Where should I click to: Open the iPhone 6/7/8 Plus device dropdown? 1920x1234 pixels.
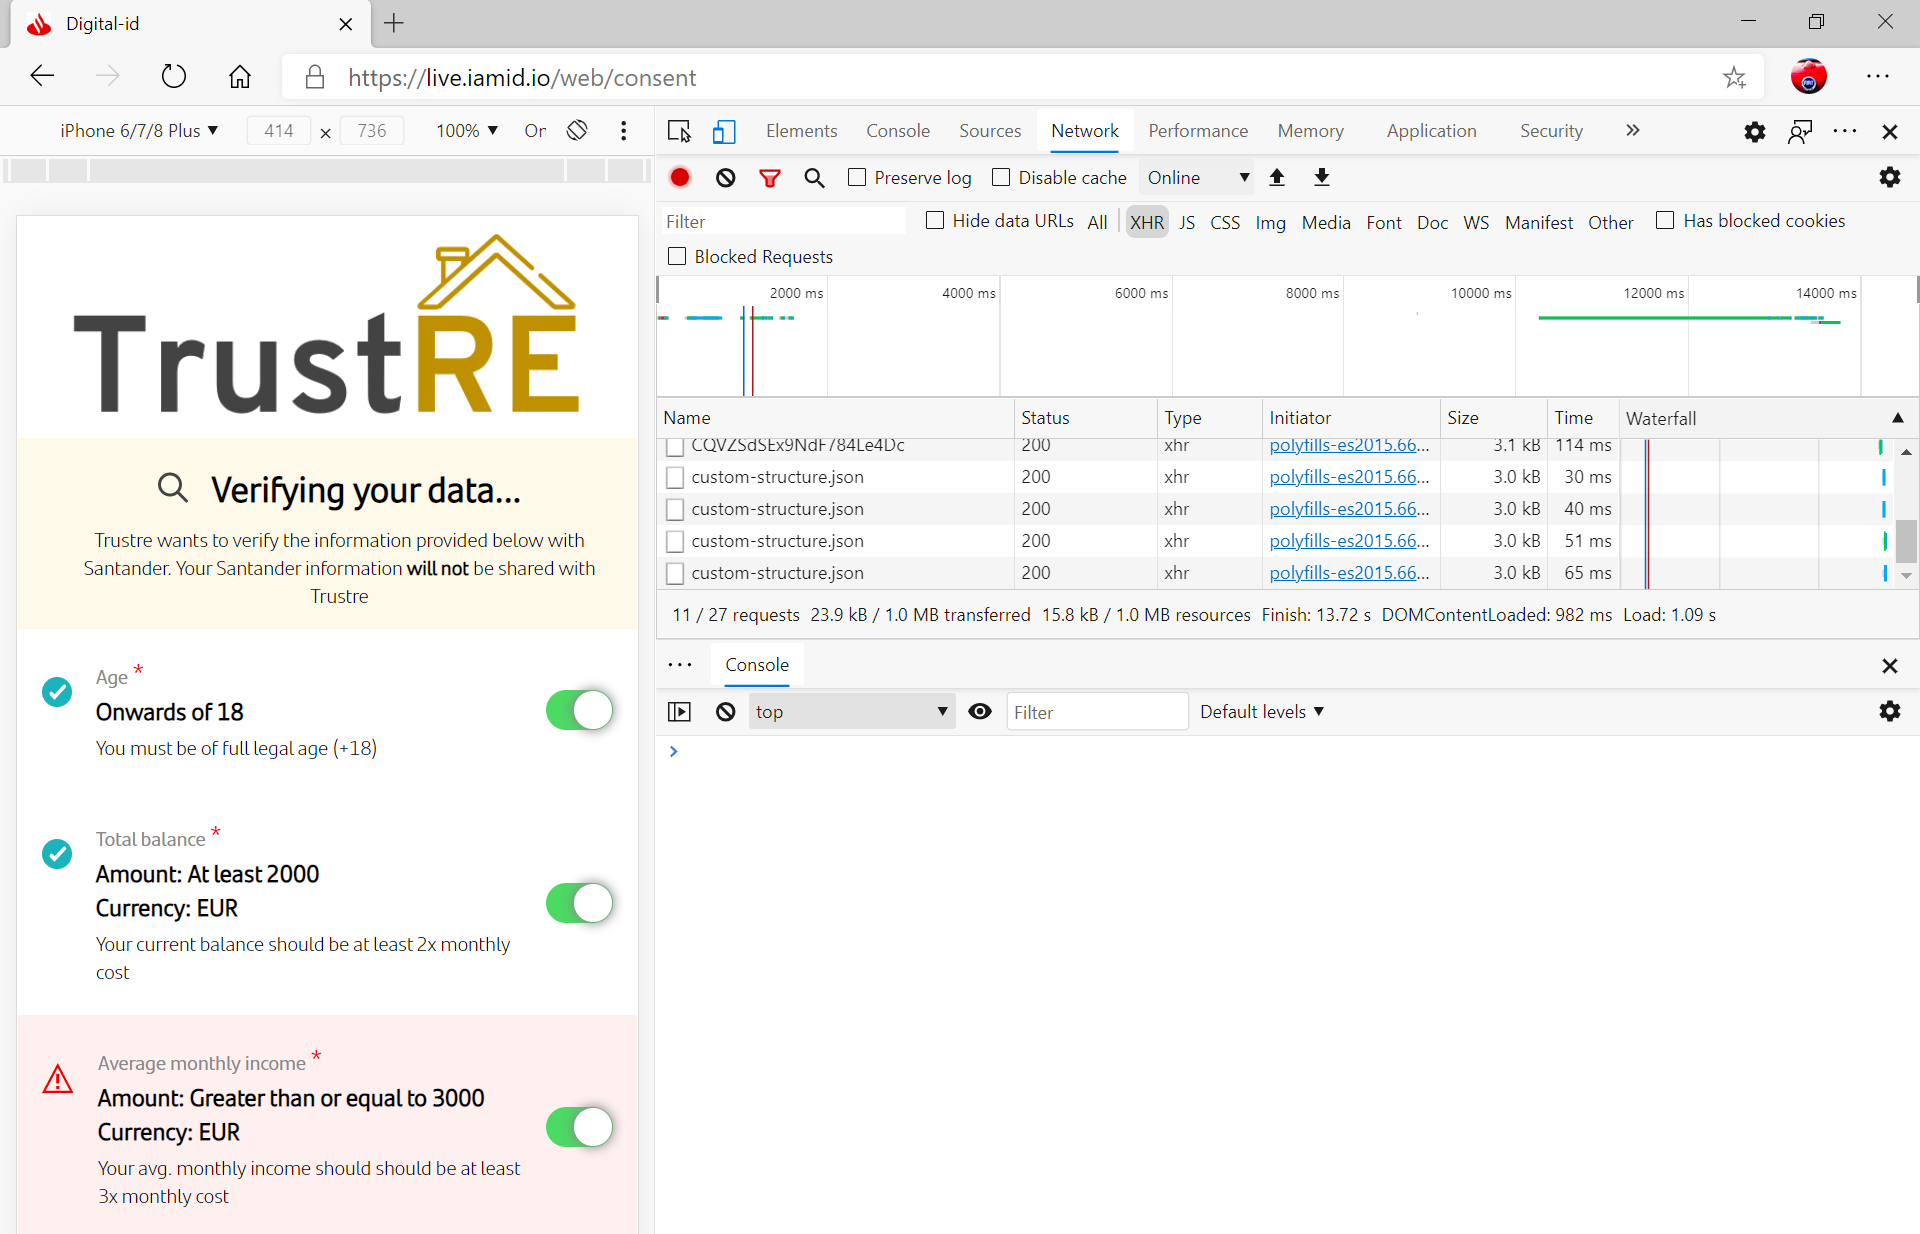[139, 131]
